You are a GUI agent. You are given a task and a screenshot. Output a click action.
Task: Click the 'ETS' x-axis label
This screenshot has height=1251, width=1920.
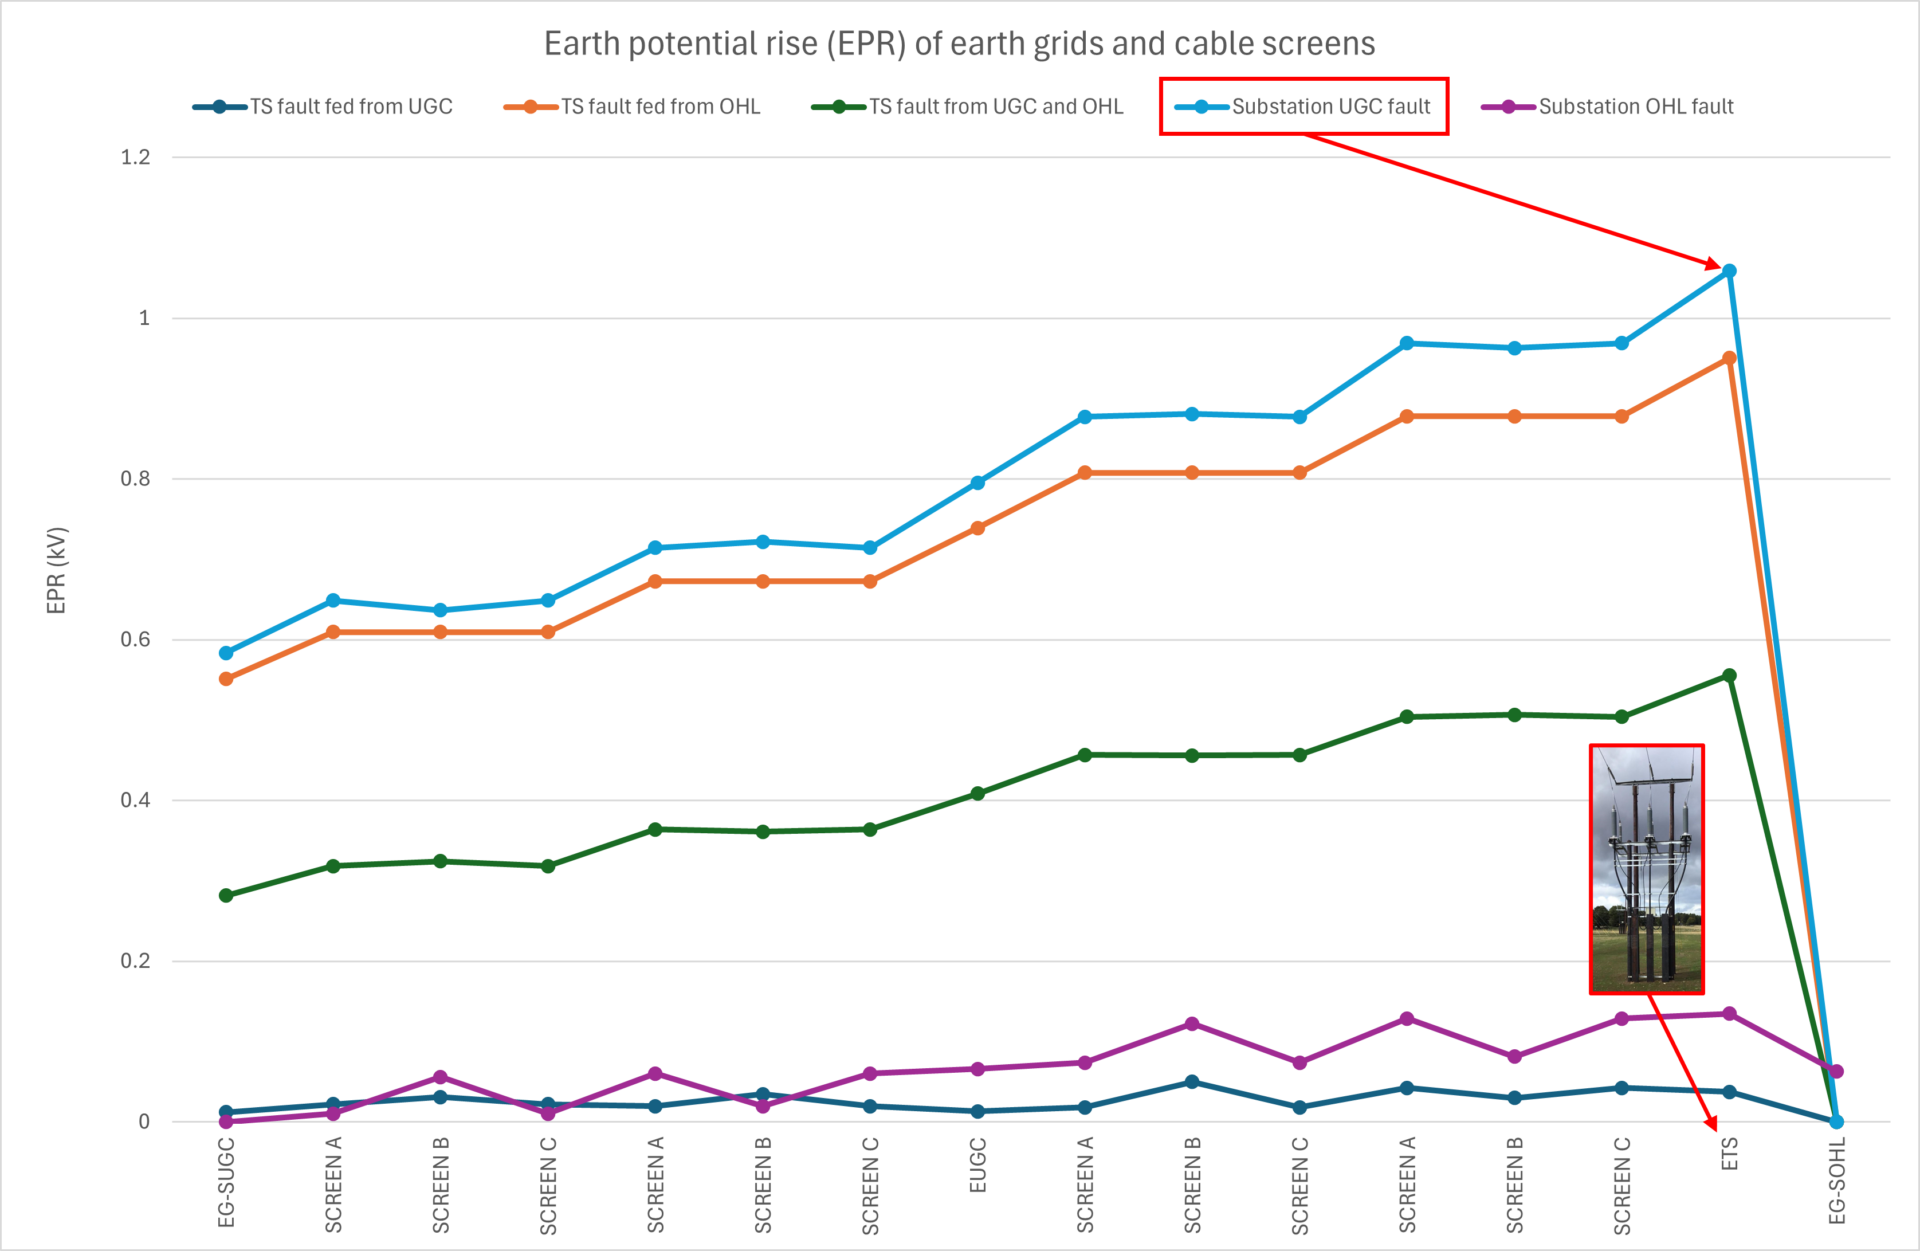point(1730,1153)
